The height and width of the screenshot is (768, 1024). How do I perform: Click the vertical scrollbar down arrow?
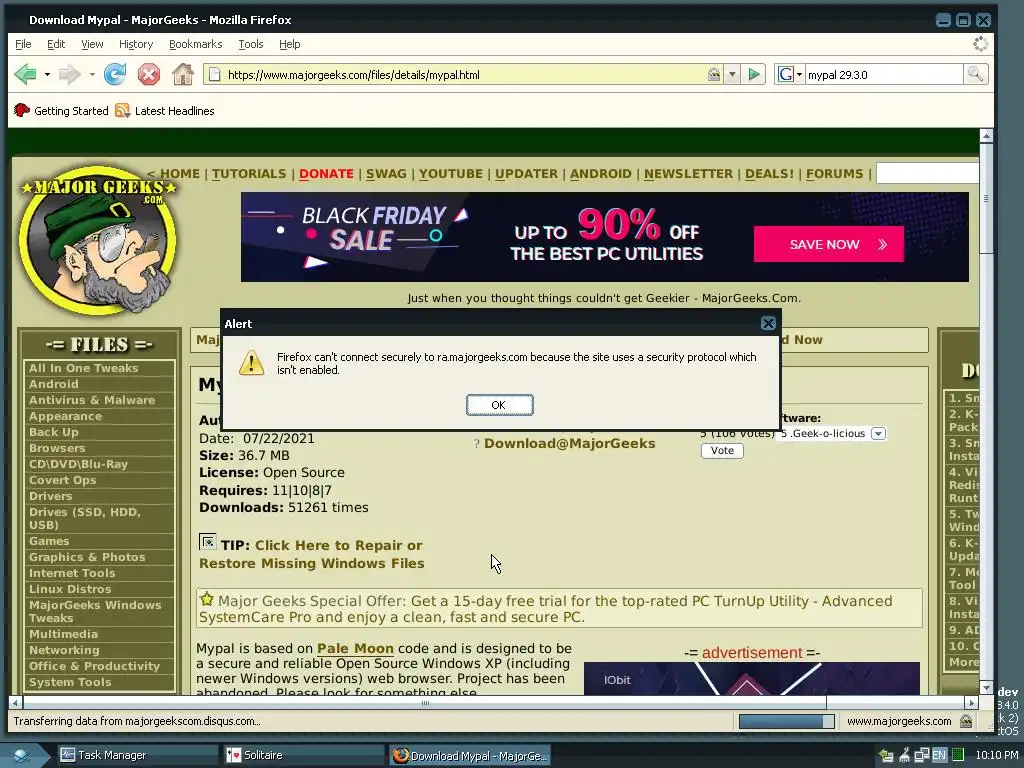986,688
